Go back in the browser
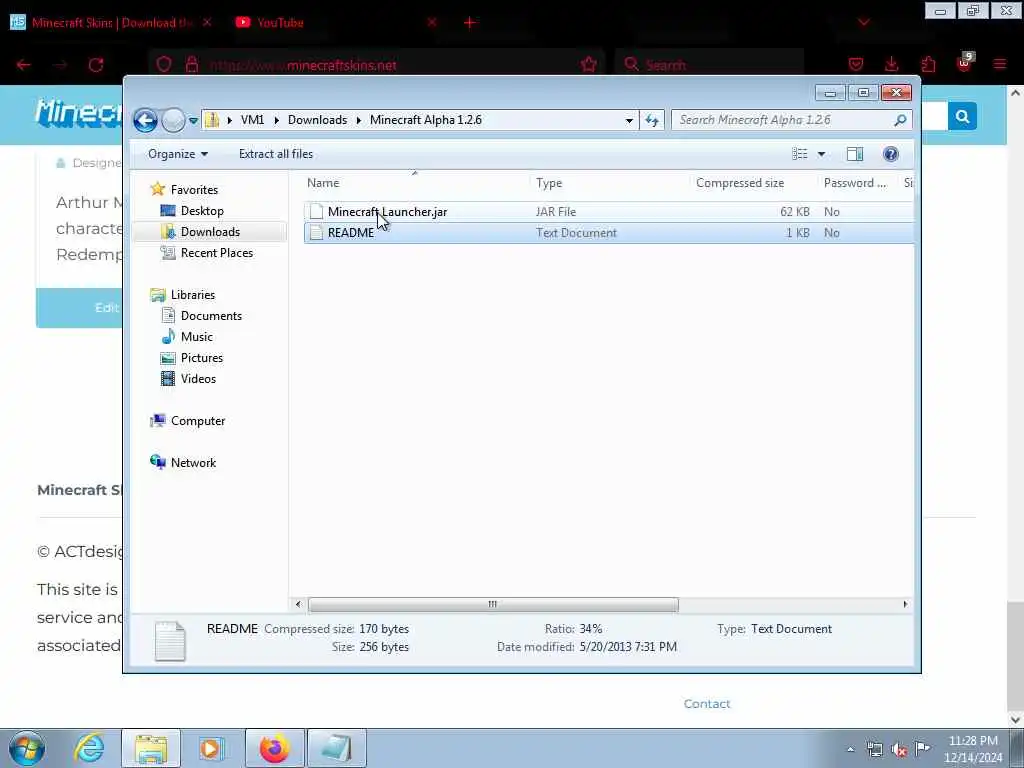The image size is (1024, 768). pyautogui.click(x=24, y=65)
